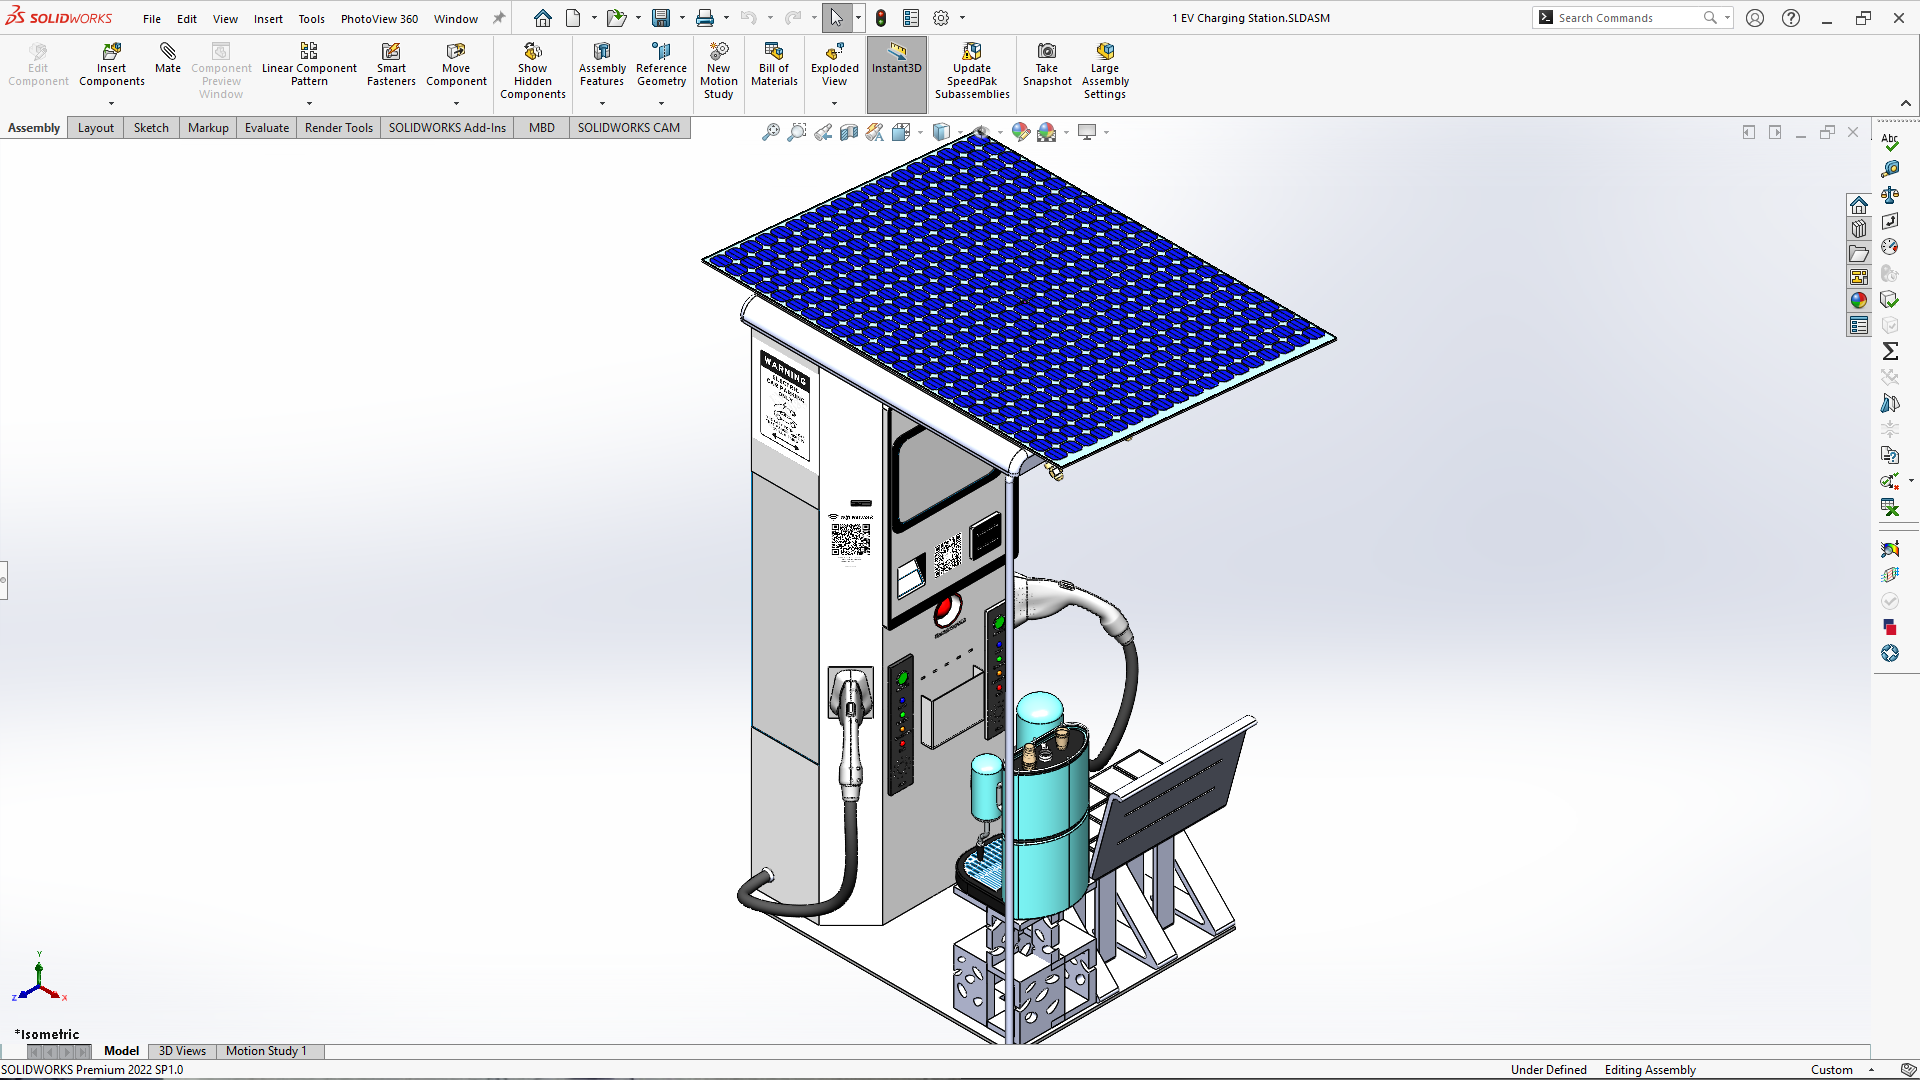This screenshot has height=1080, width=1920.
Task: Toggle Instant3D mode
Action: (896, 58)
